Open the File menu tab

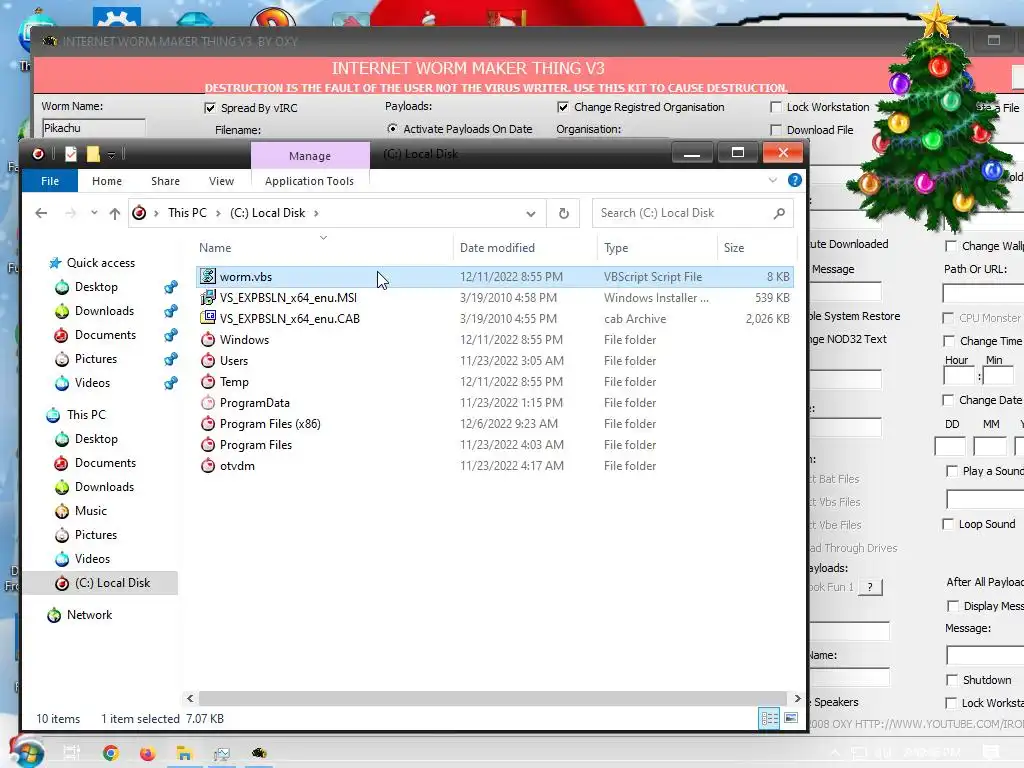point(50,181)
